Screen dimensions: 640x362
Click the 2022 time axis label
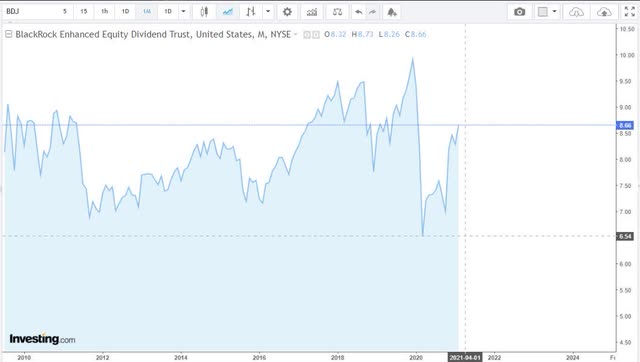494,358
